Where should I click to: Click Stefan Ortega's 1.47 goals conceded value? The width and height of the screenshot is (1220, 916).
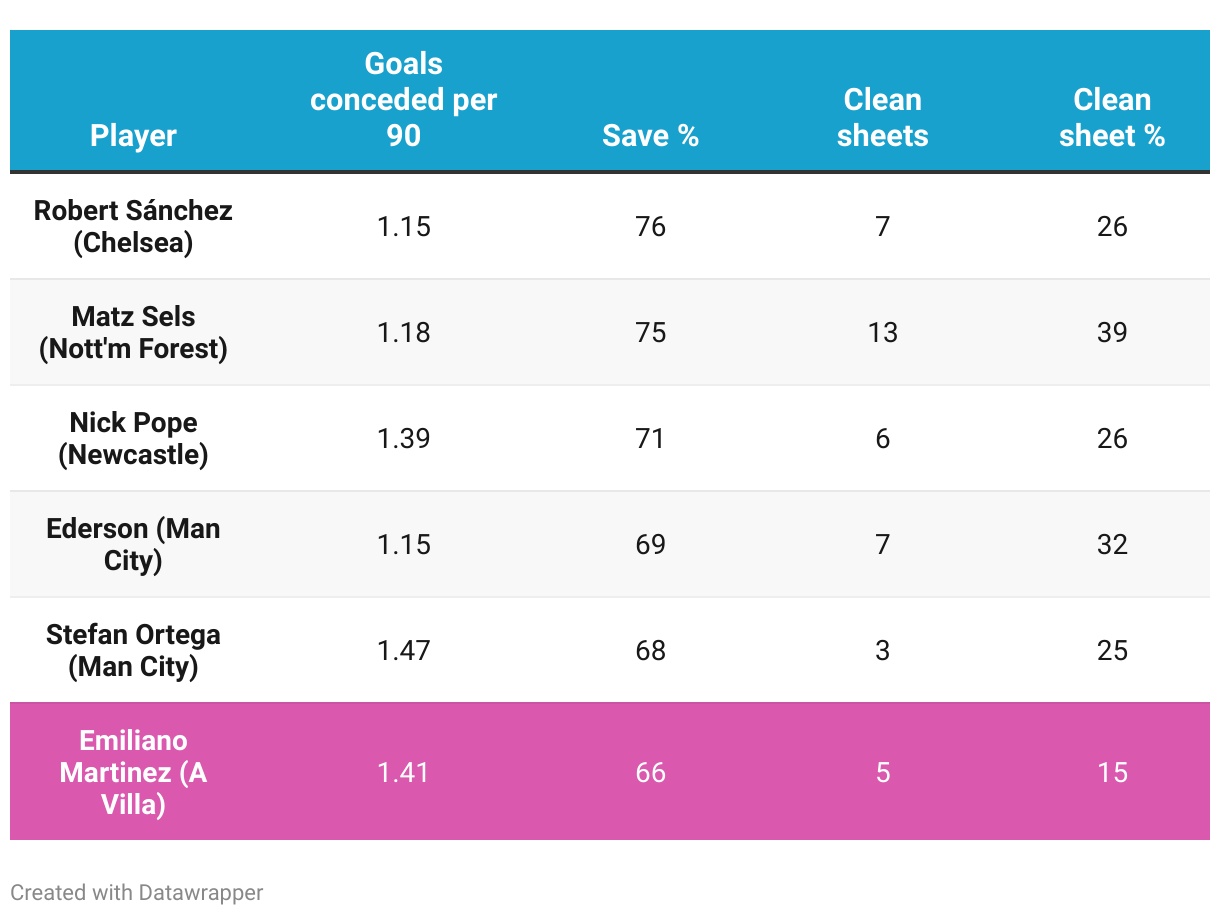click(403, 650)
